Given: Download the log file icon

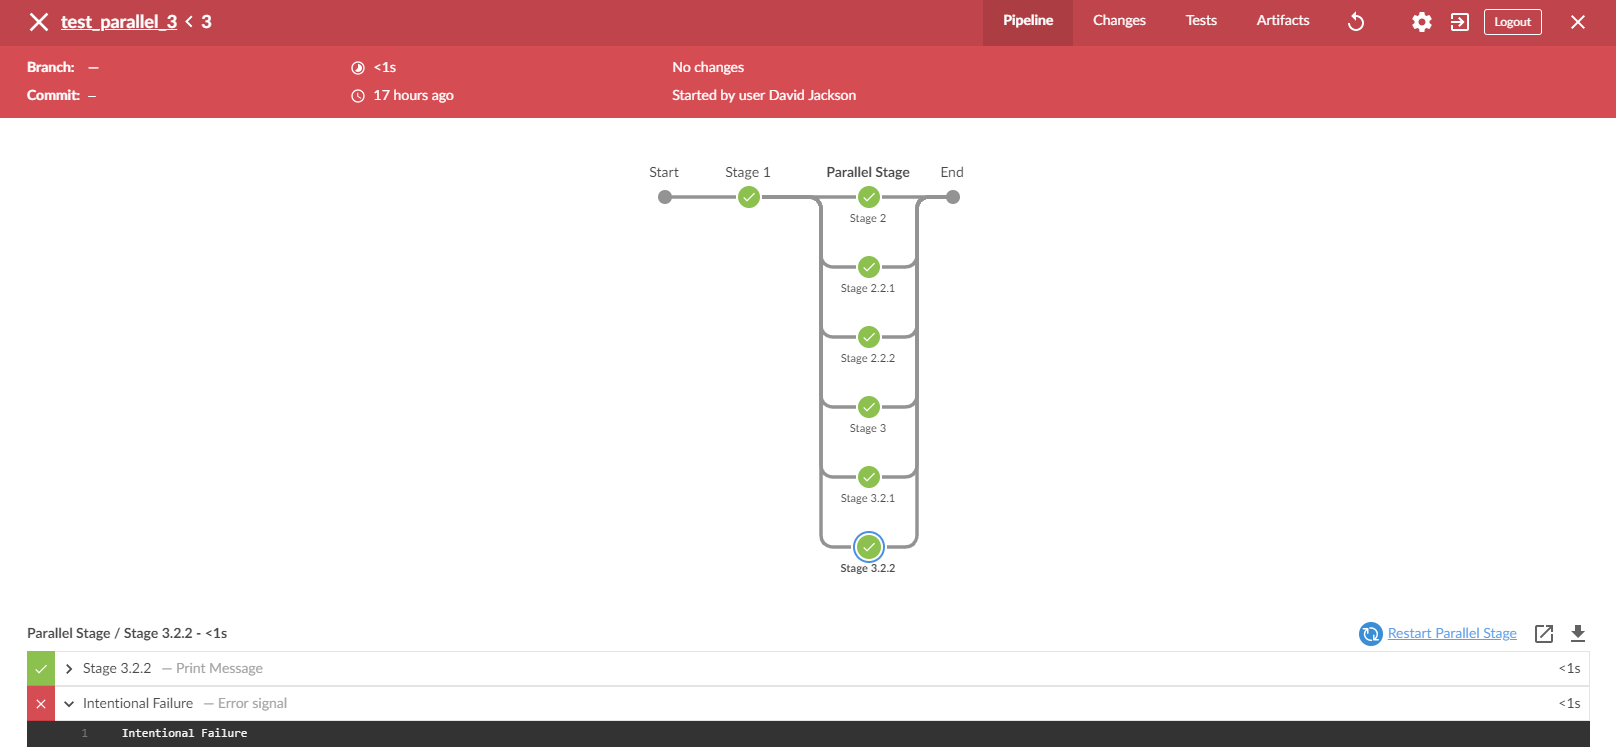Looking at the screenshot, I should [1578, 633].
